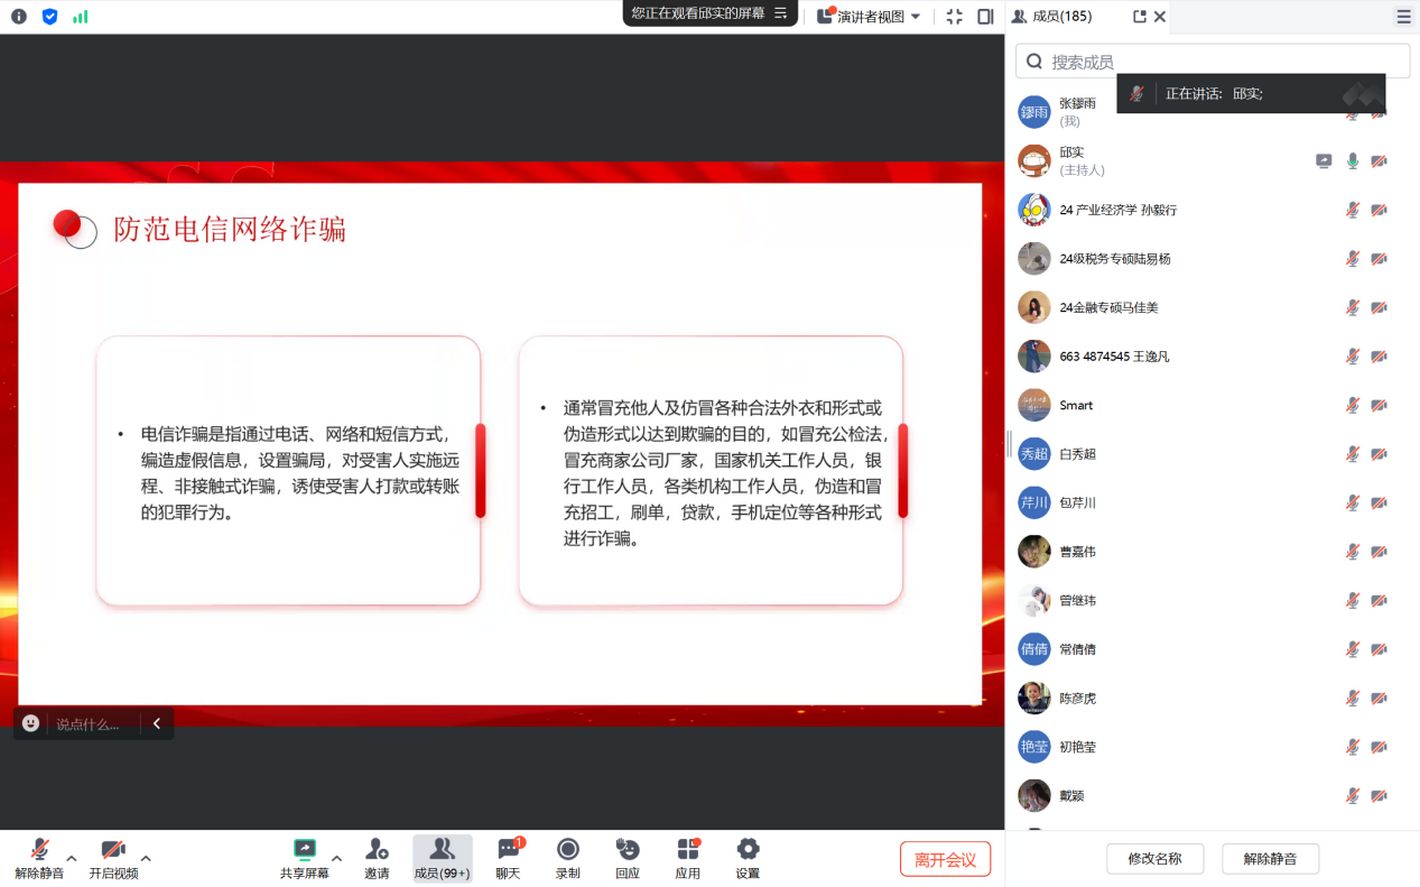Open meeting 设置 settings
1420x887 pixels.
tap(748, 858)
